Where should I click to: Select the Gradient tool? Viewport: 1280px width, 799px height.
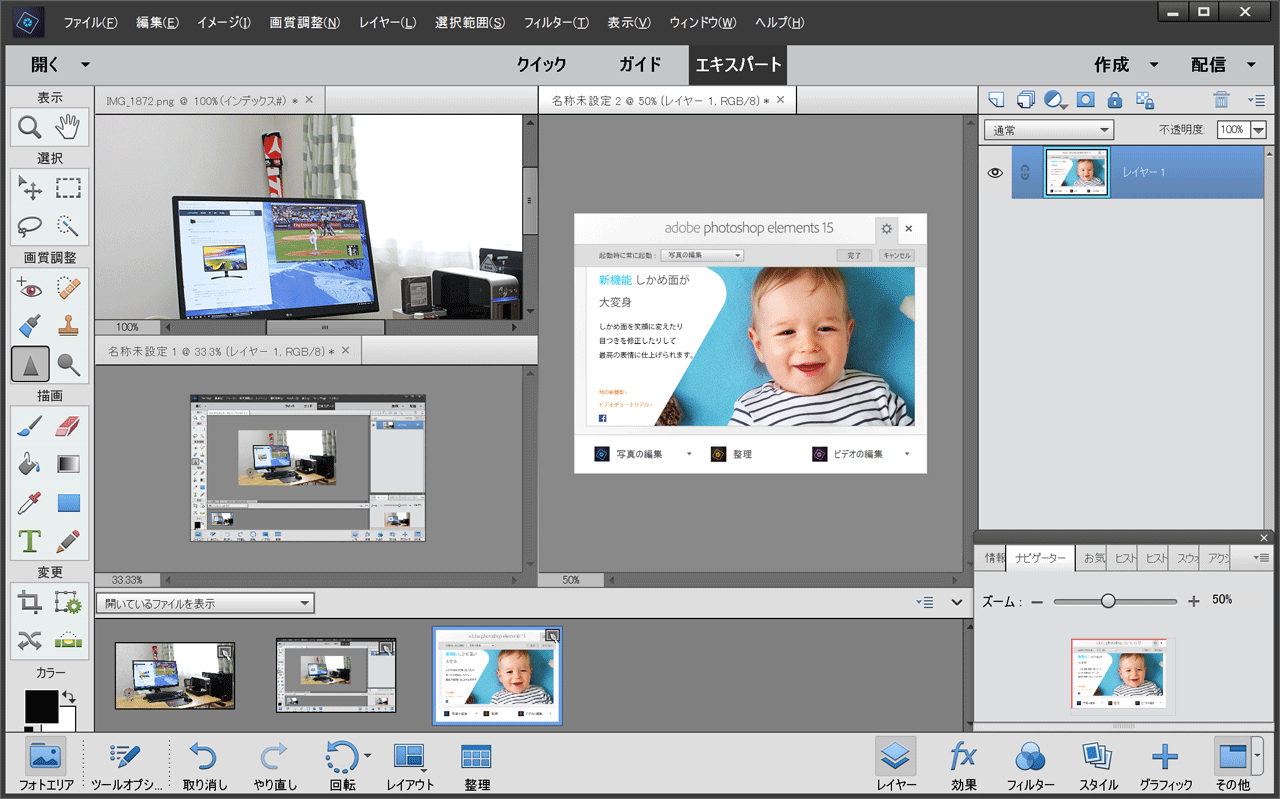tap(68, 464)
